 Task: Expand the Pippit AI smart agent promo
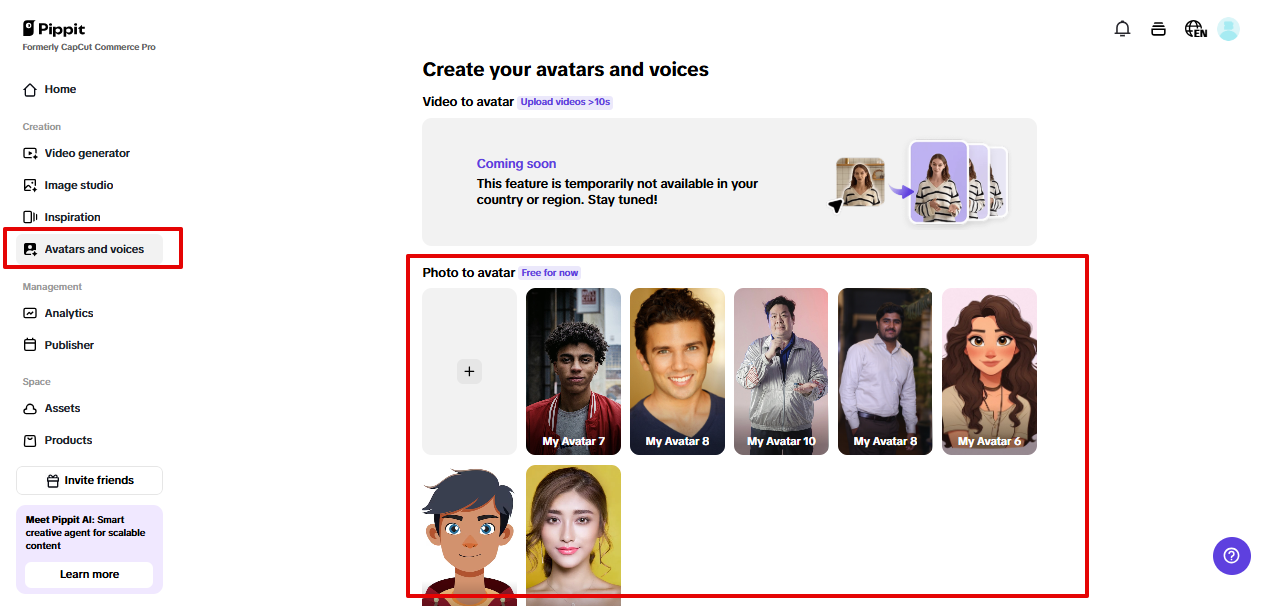point(88,534)
